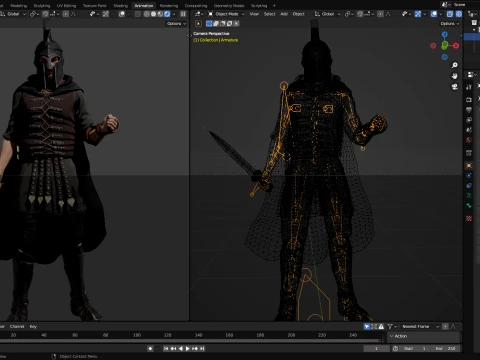Open the View menu in right viewport
Viewport: 480px width, 360px height.
click(x=254, y=14)
